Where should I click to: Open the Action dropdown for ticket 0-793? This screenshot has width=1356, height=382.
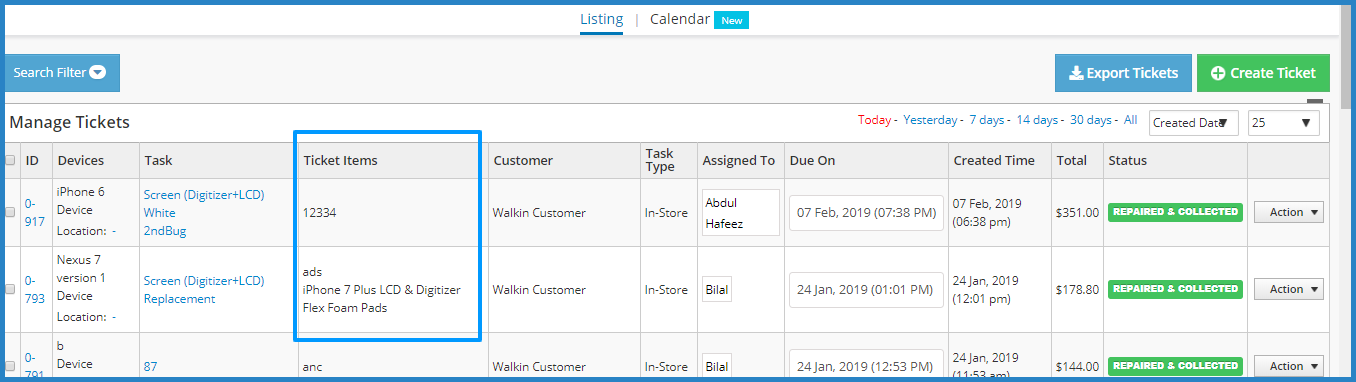(1288, 289)
